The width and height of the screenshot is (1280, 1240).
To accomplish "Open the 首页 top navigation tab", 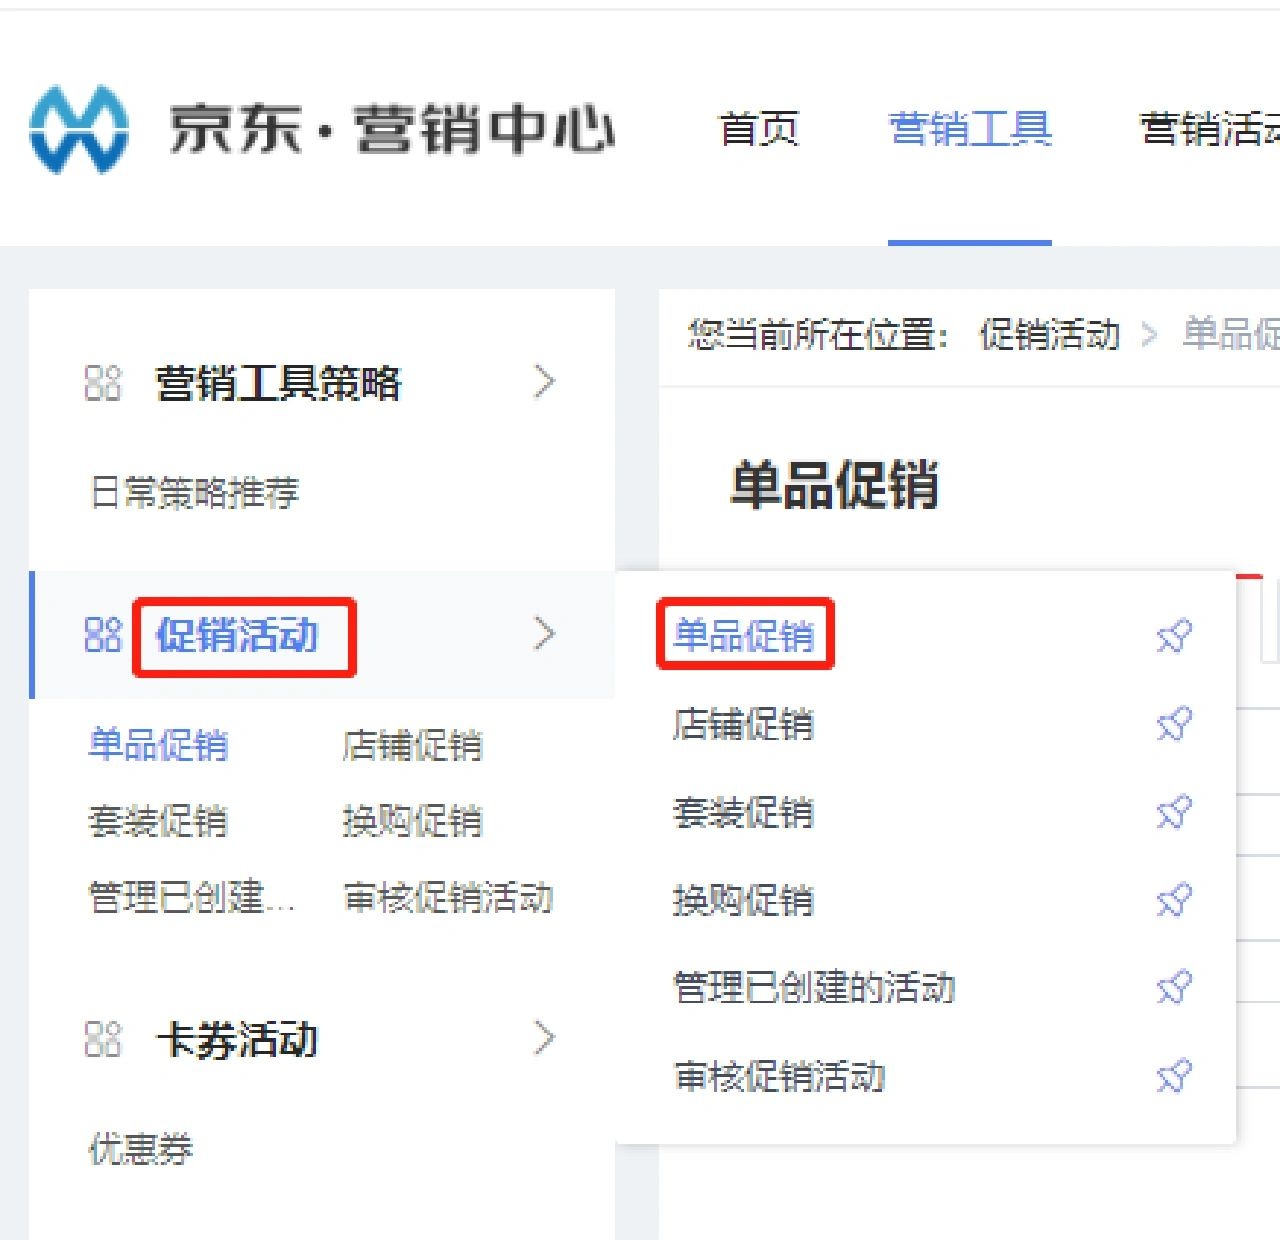I will coord(759,130).
